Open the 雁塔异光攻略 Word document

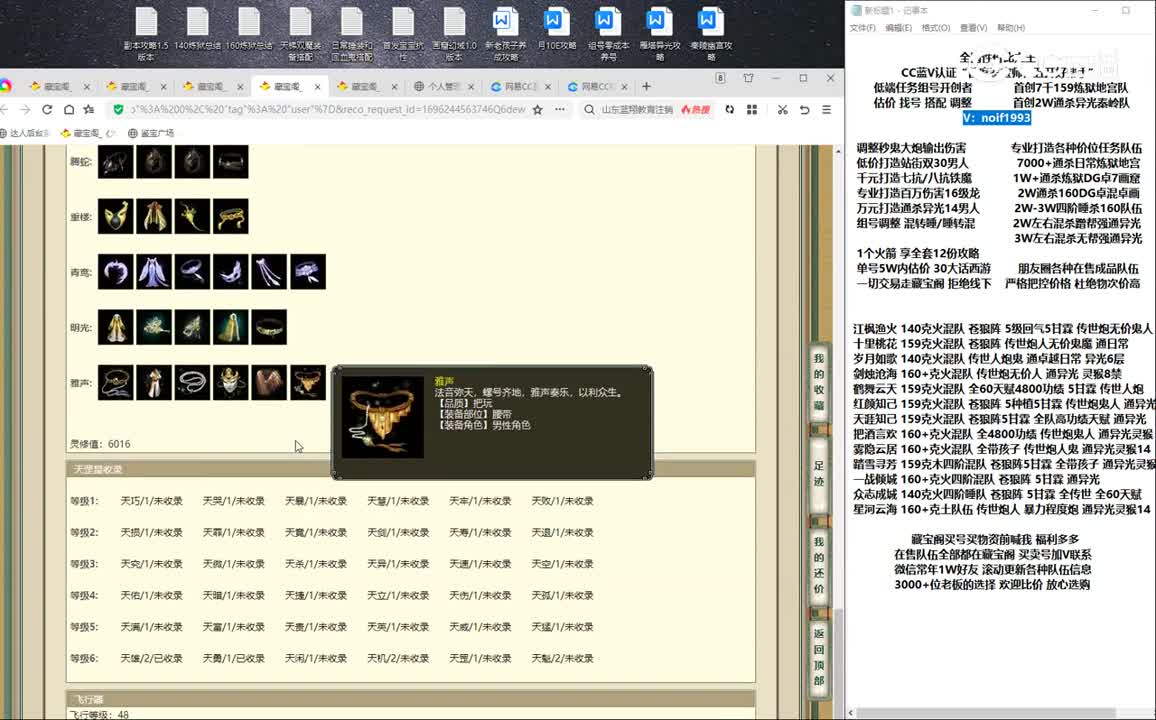[x=660, y=34]
